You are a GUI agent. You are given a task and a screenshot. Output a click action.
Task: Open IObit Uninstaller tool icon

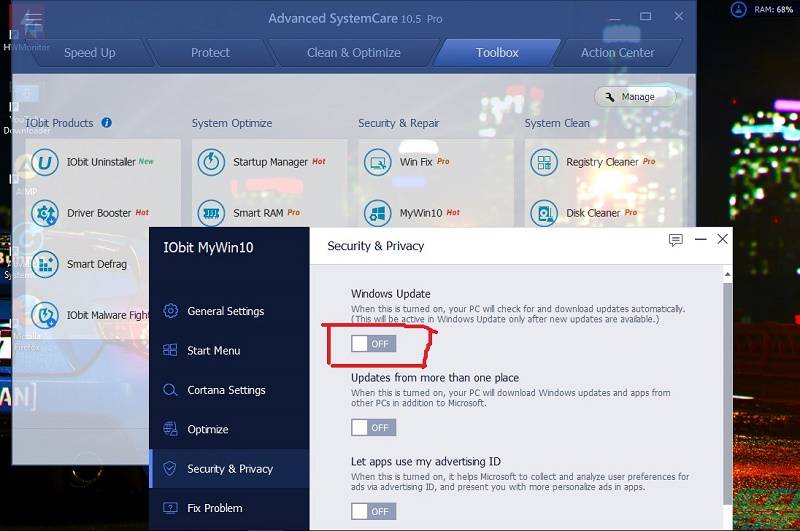[45, 162]
